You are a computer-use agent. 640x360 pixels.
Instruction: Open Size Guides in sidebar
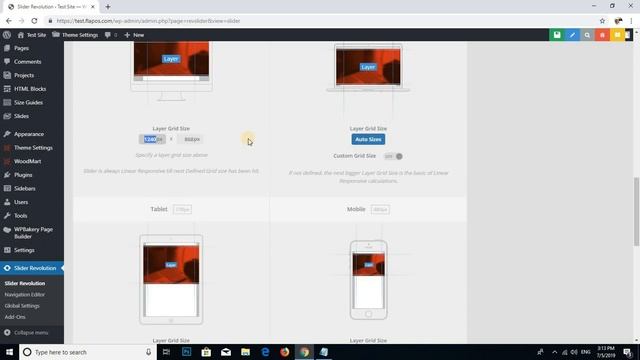pyautogui.click(x=28, y=102)
